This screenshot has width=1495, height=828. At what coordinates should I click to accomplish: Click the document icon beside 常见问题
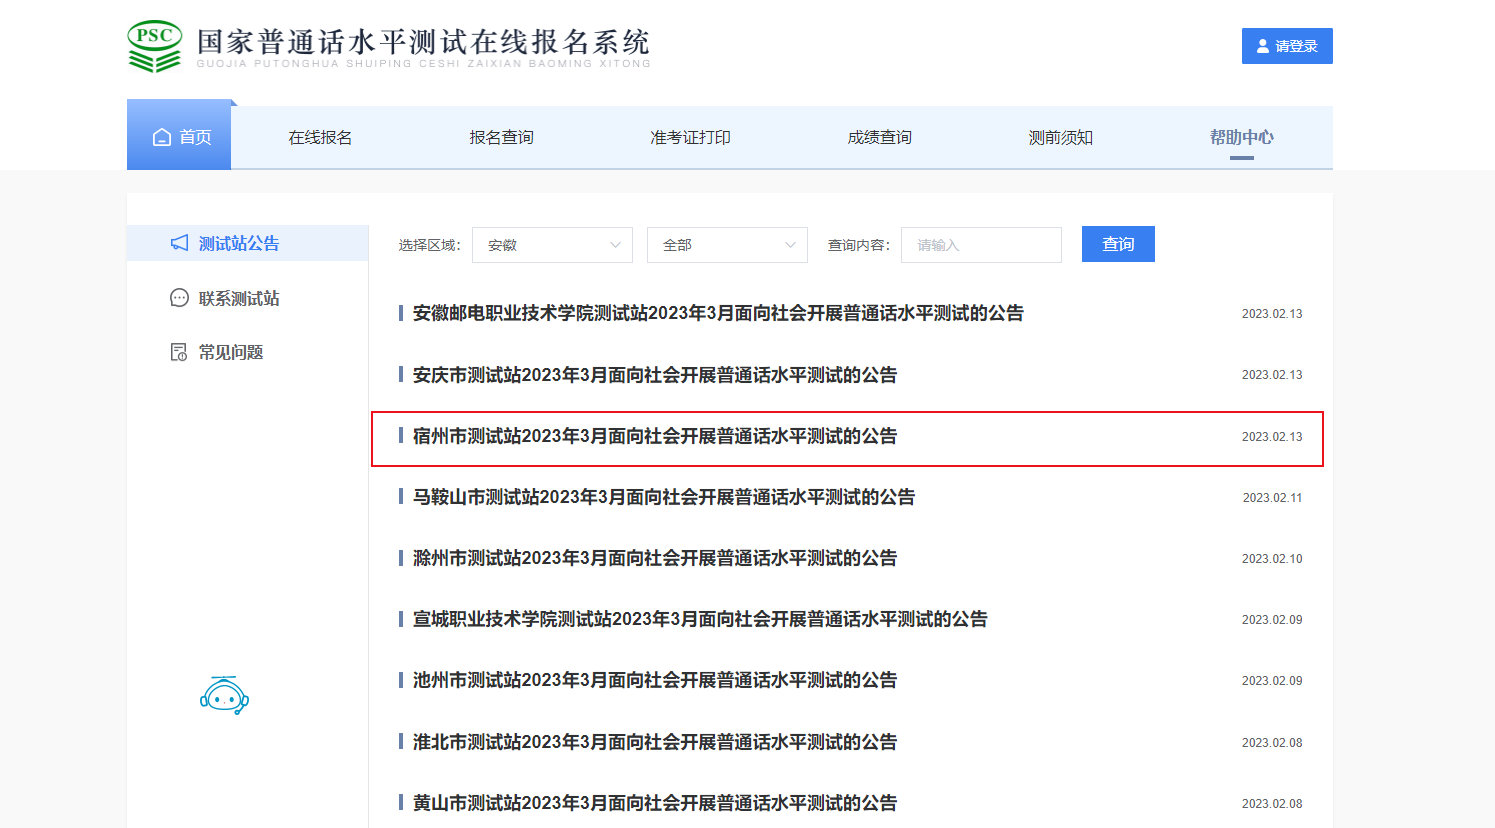[180, 352]
